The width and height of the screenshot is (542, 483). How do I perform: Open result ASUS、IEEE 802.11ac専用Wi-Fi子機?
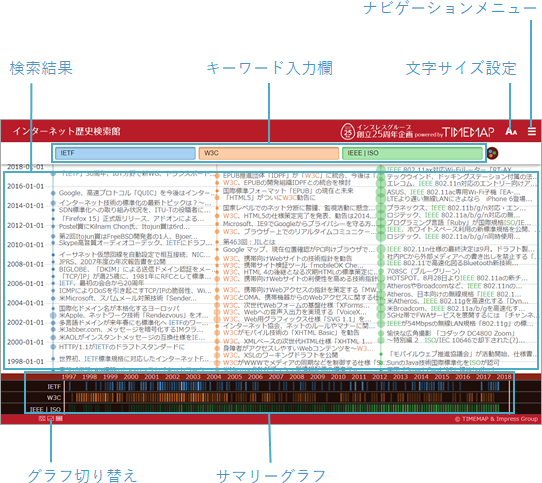[x=454, y=192]
